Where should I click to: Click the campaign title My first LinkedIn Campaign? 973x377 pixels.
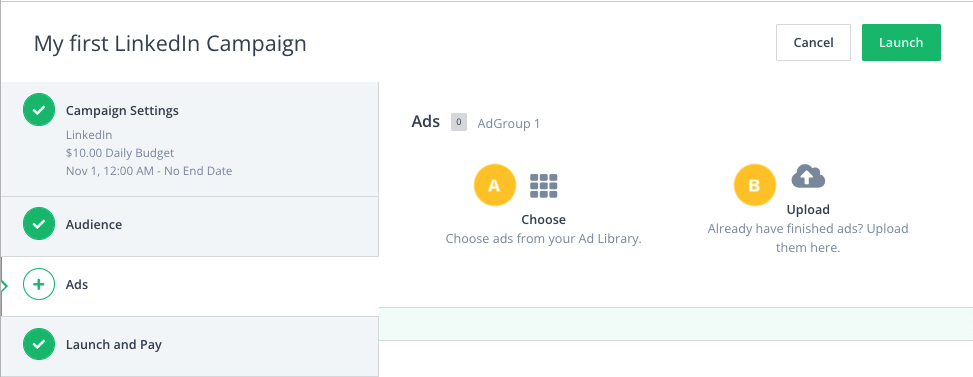[x=170, y=43]
